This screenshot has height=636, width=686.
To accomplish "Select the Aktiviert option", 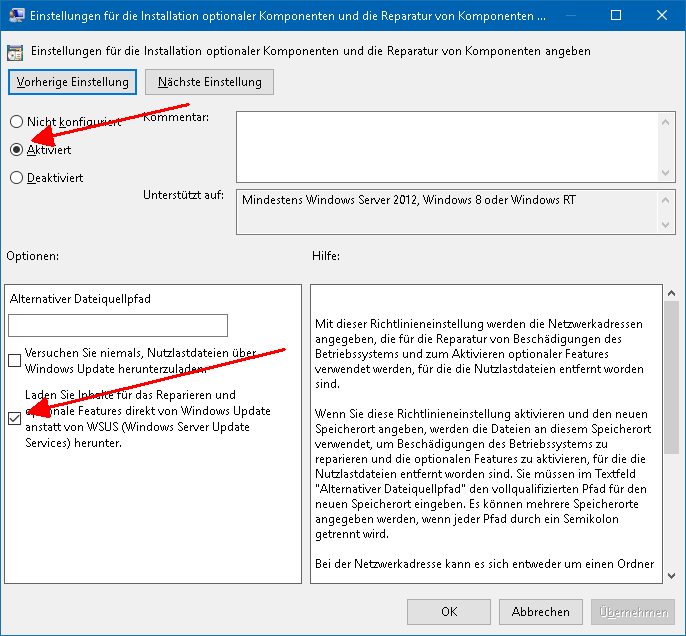I will click(x=16, y=149).
